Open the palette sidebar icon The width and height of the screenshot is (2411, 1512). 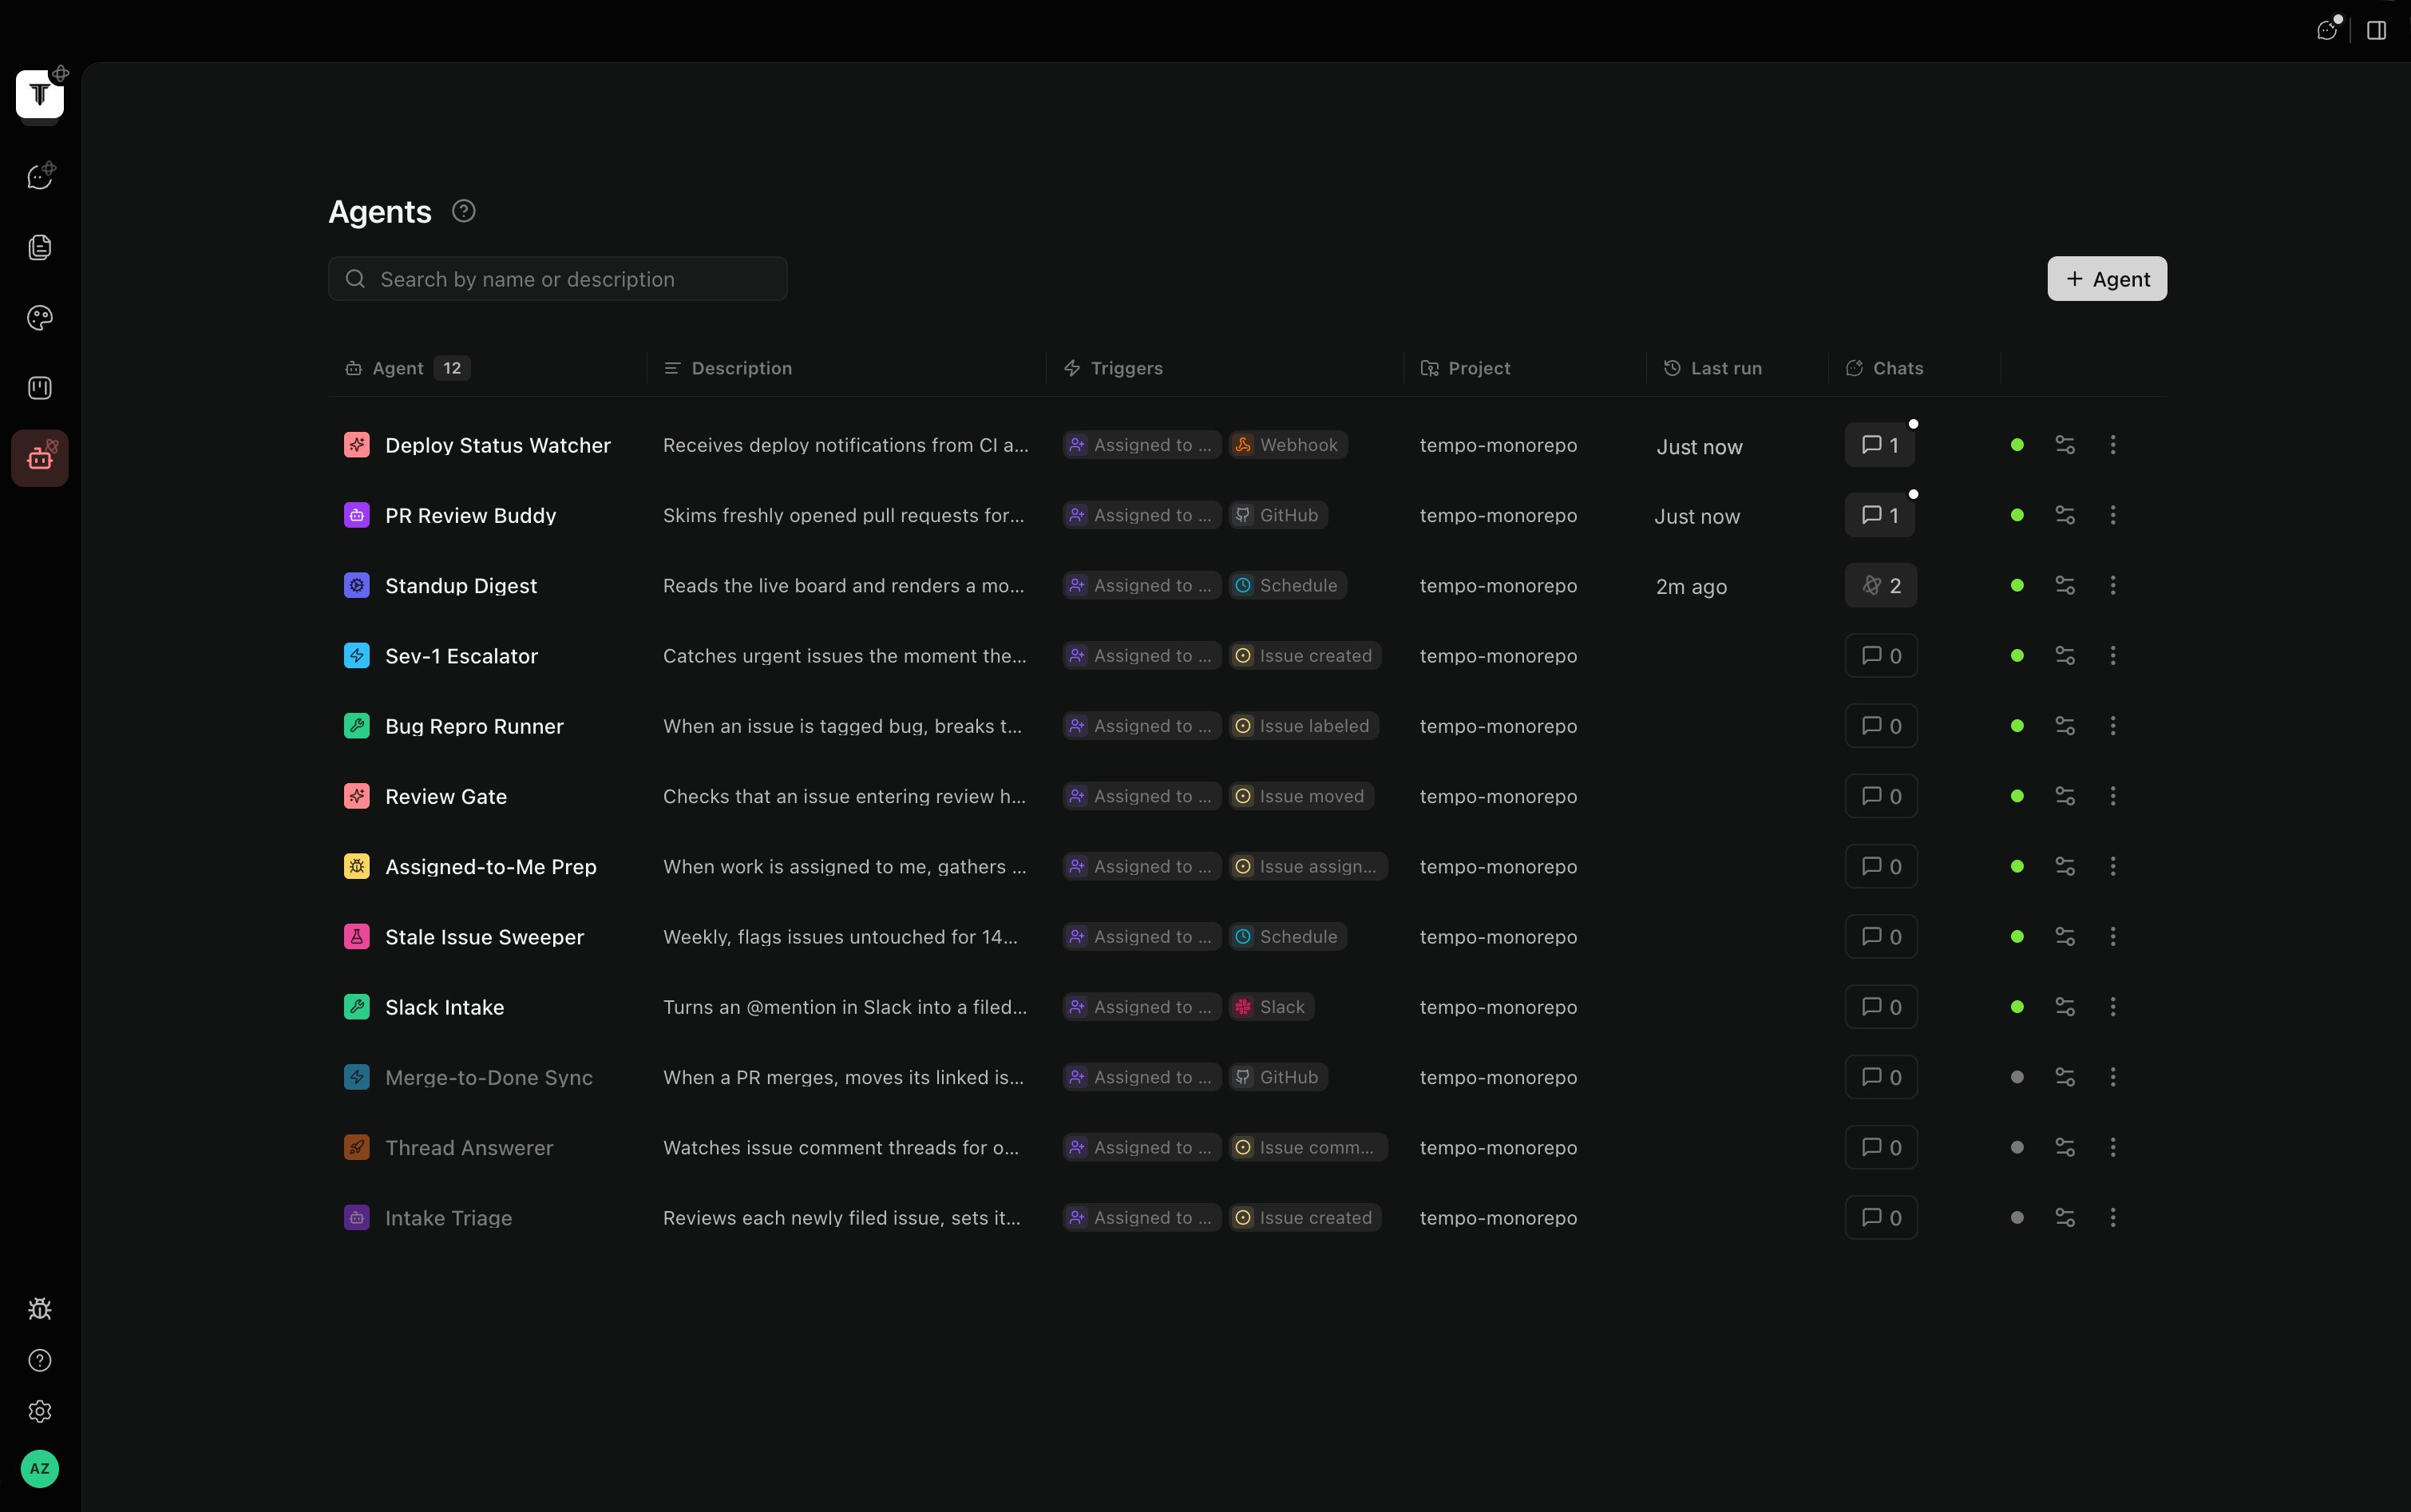[x=40, y=318]
